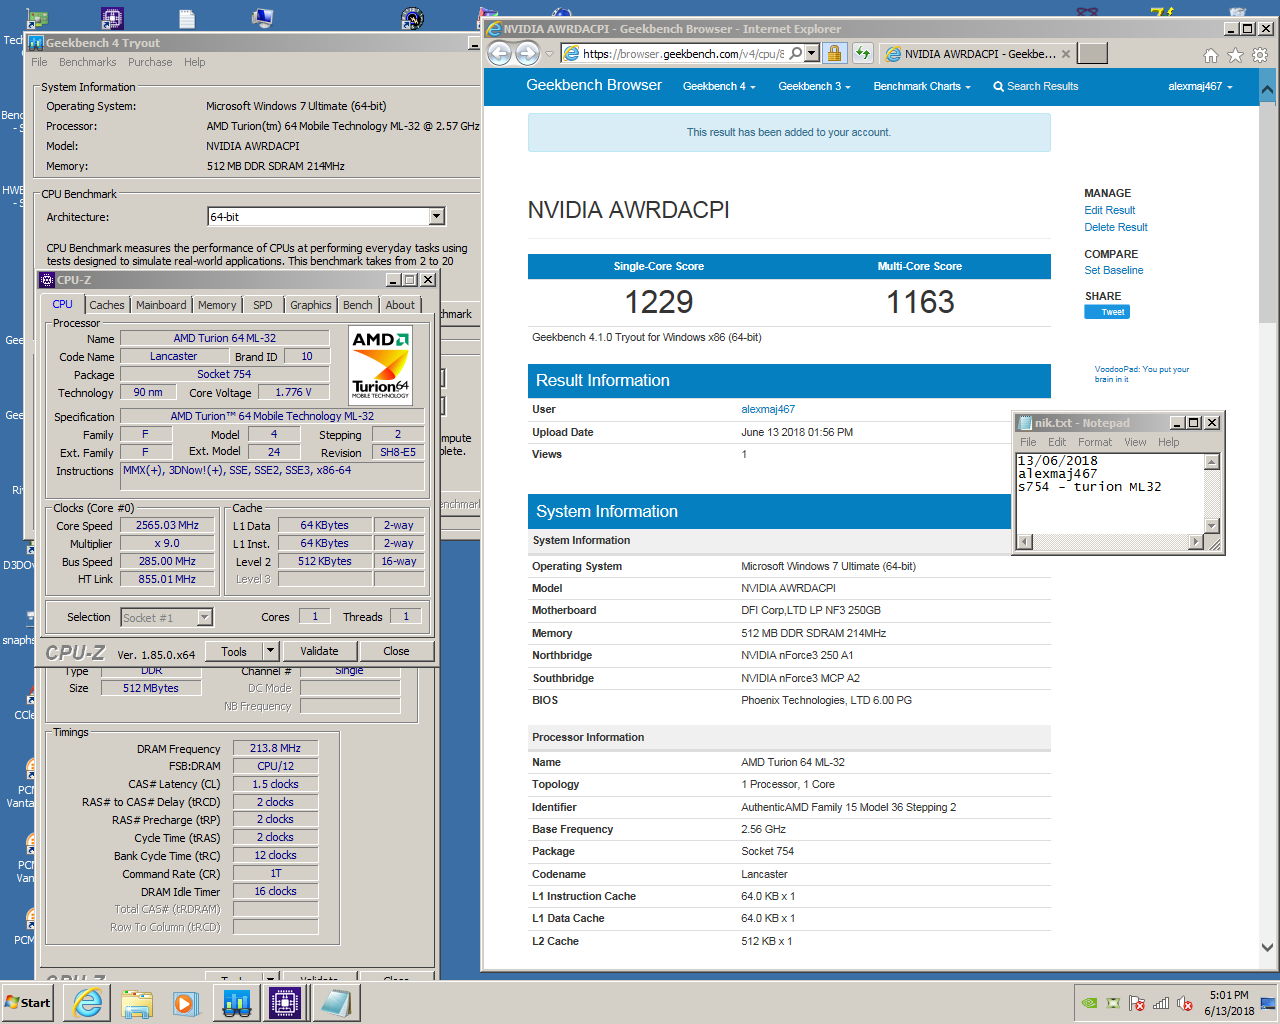Click the Internet Explorer forward arrow
The image size is (1280, 1024).
[x=527, y=54]
